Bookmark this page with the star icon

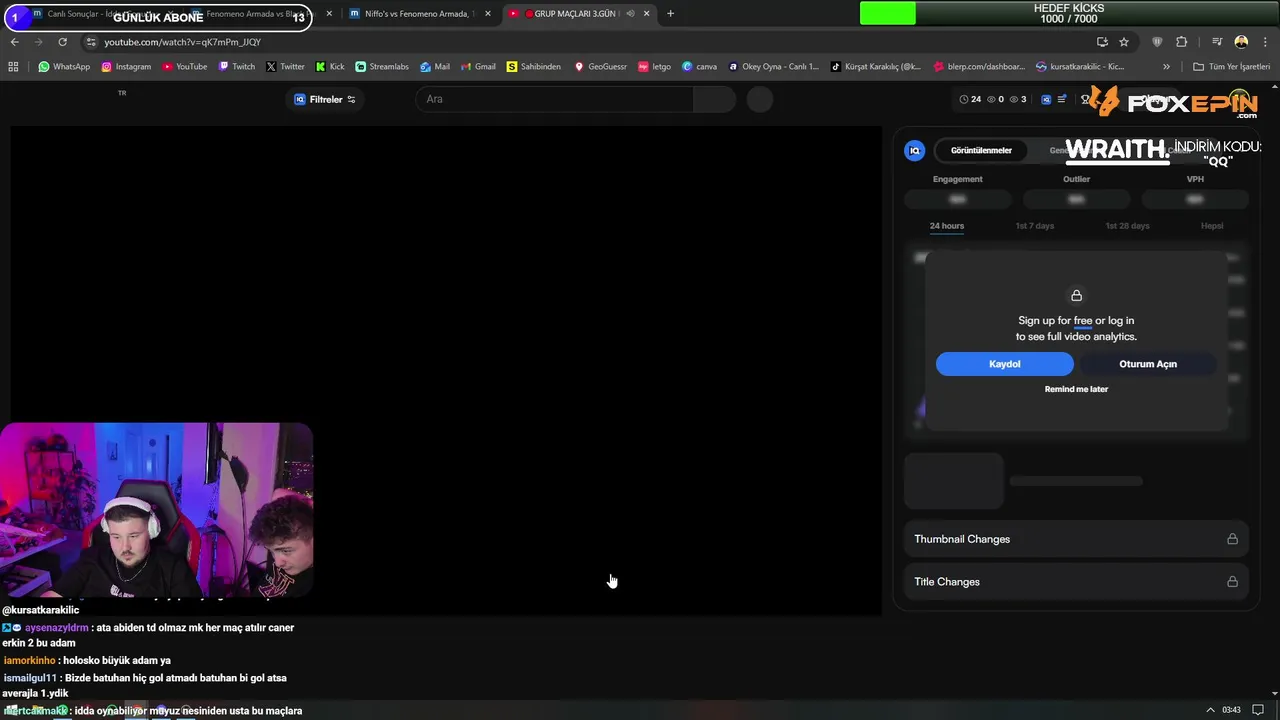pyautogui.click(x=1124, y=42)
